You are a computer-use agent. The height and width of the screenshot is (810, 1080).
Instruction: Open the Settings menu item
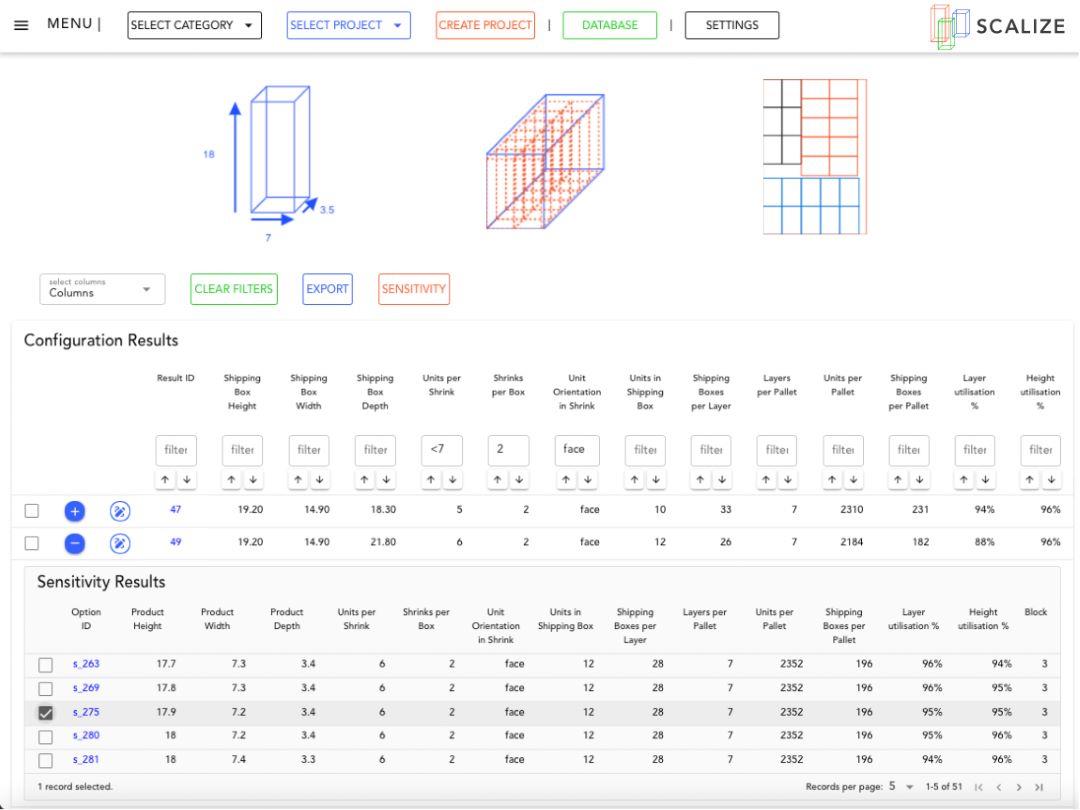(x=731, y=25)
